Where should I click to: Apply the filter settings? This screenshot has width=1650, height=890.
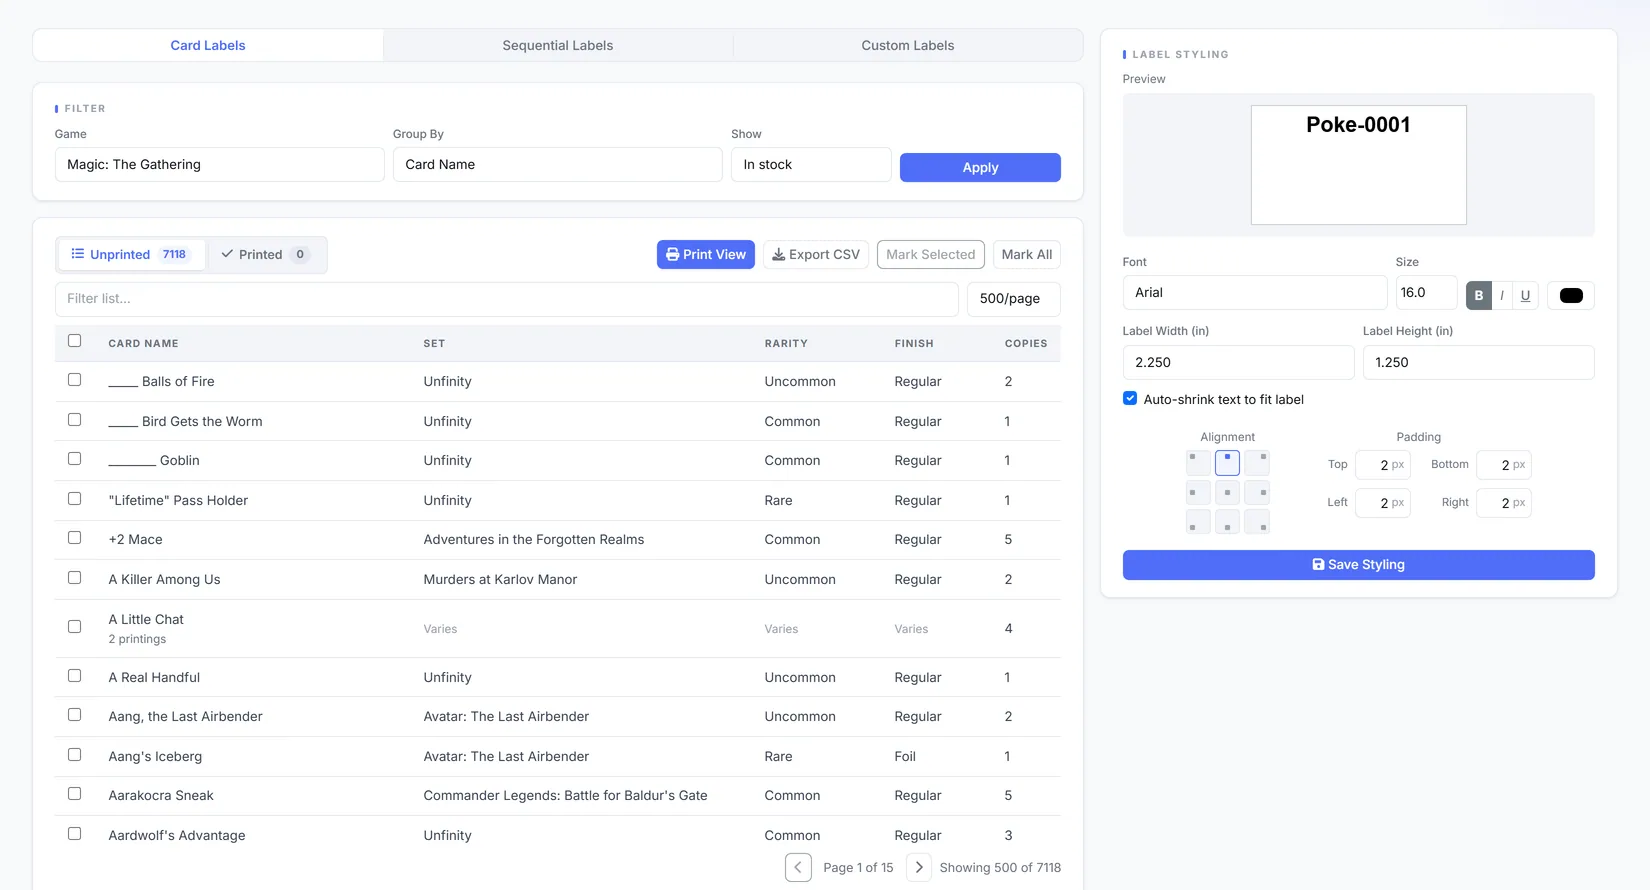tap(980, 168)
